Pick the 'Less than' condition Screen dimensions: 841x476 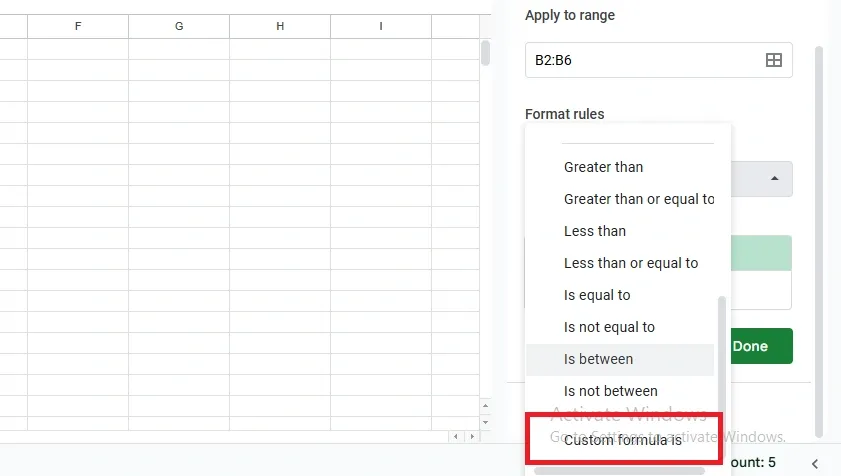coord(594,231)
